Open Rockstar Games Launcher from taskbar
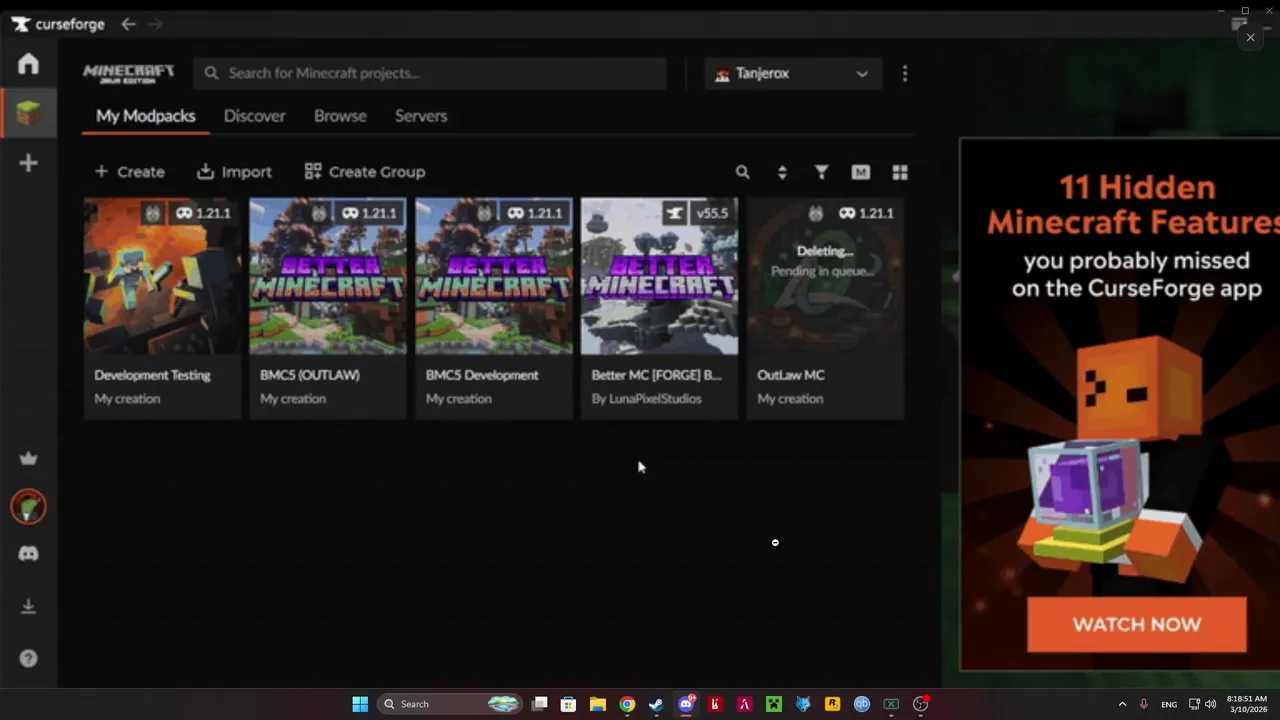The image size is (1280, 720). coord(832,704)
